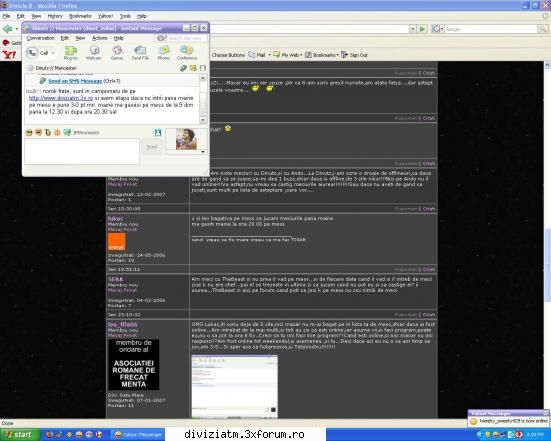Viewport: 551px width, 441px height.
Task: Expand Bookmarks dropdown on Yahoo toolbar
Action: tap(337, 55)
